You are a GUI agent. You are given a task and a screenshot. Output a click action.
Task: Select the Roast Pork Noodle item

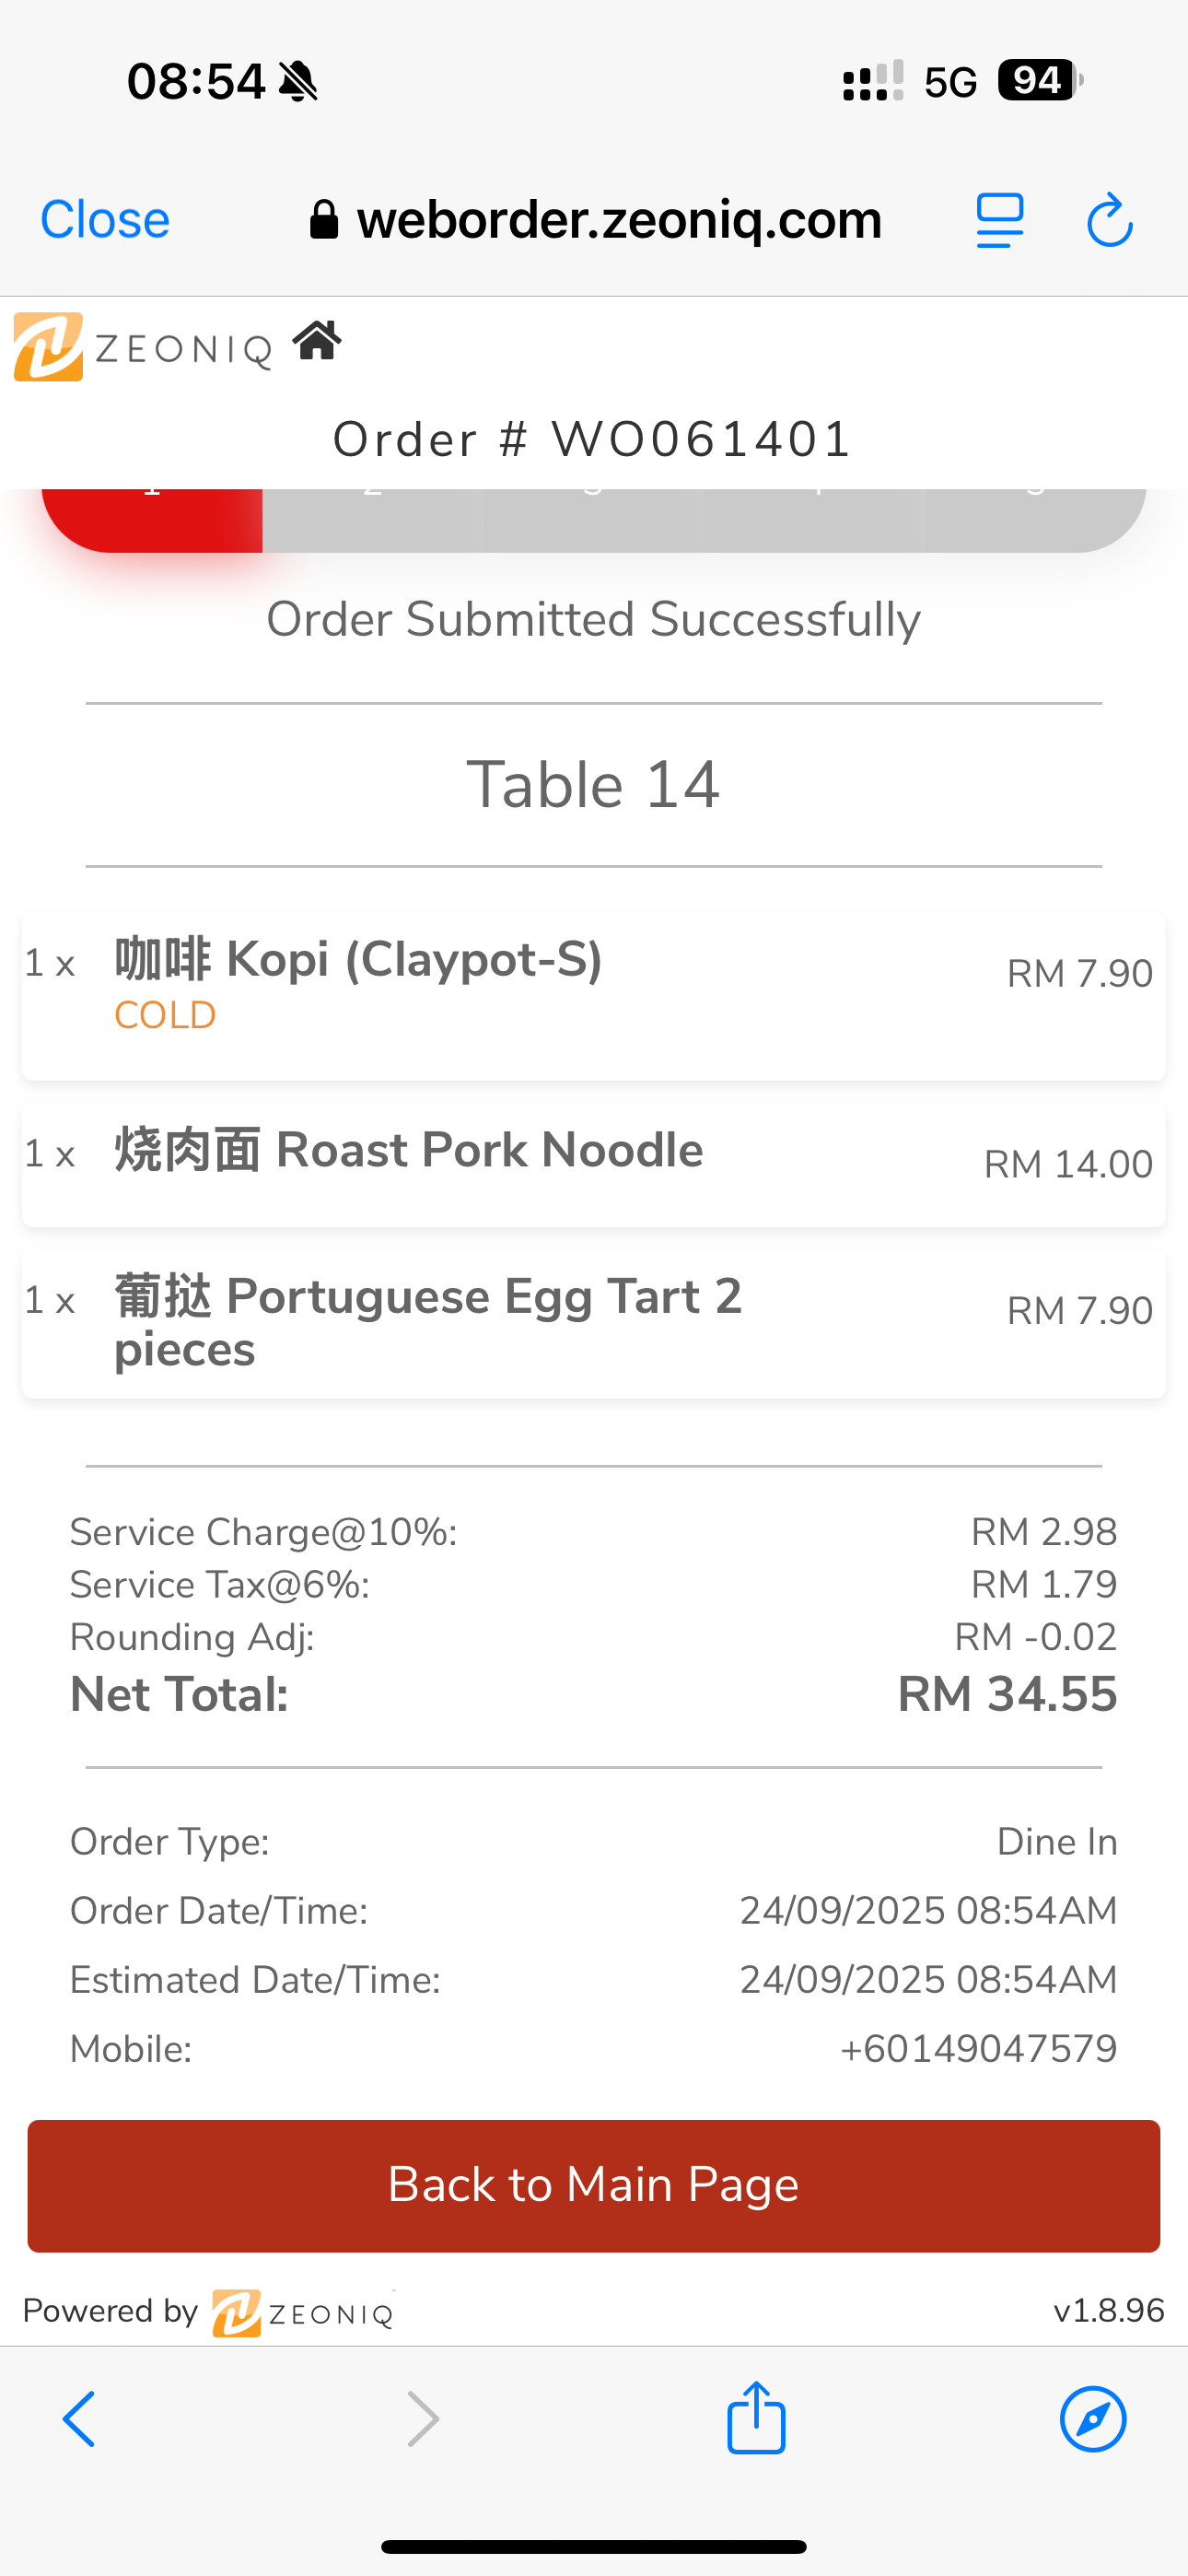click(593, 1163)
